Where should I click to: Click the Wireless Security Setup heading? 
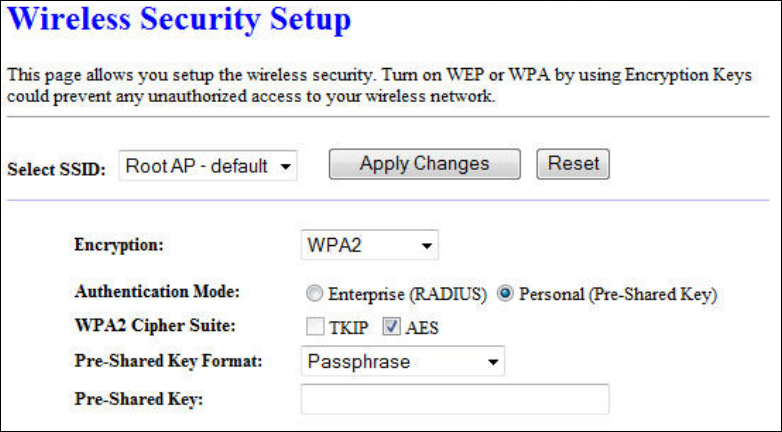(180, 20)
